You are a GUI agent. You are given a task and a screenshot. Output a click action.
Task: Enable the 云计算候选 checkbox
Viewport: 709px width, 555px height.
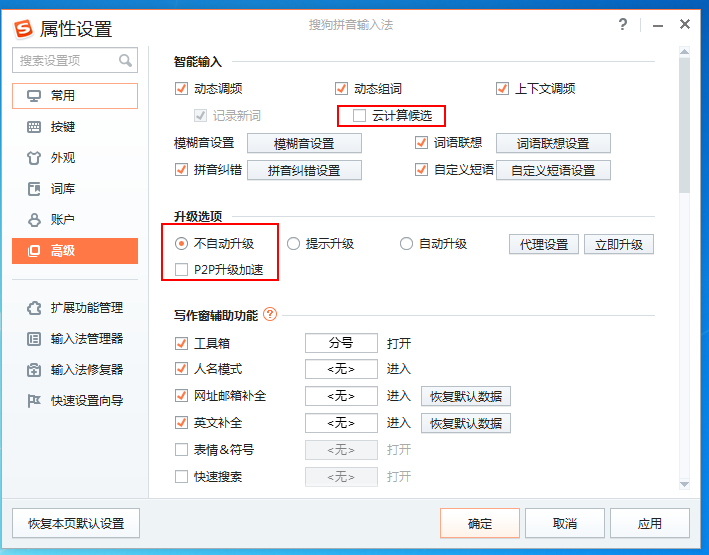click(360, 116)
